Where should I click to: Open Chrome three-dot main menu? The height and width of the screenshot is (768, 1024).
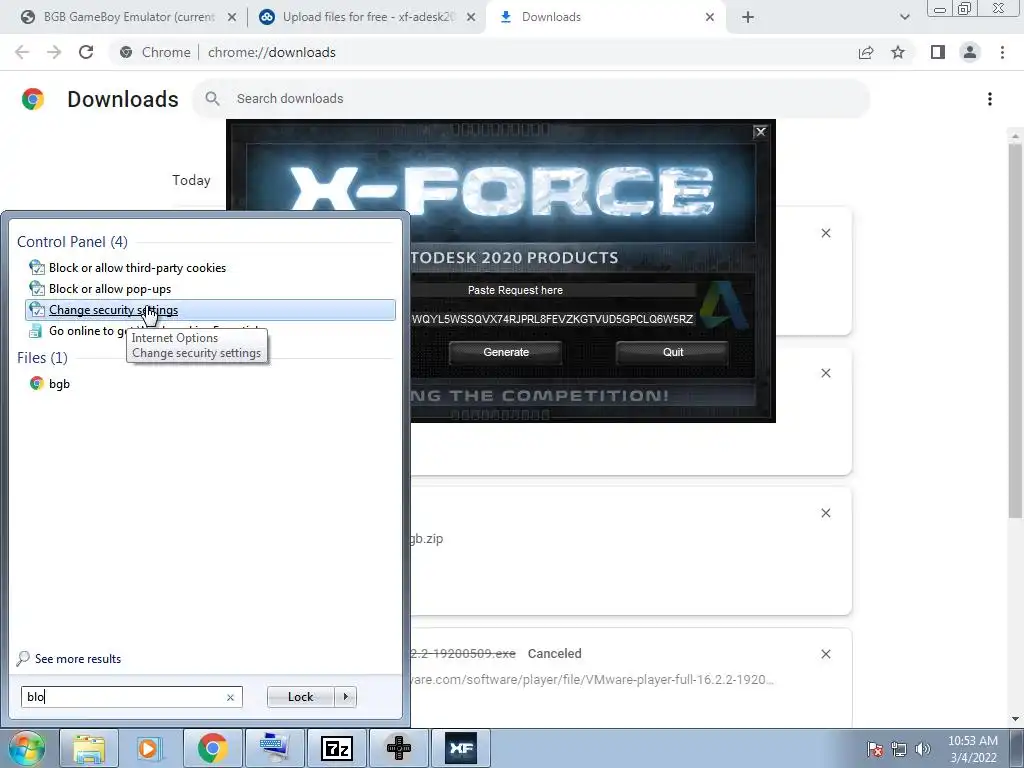pyautogui.click(x=1002, y=52)
